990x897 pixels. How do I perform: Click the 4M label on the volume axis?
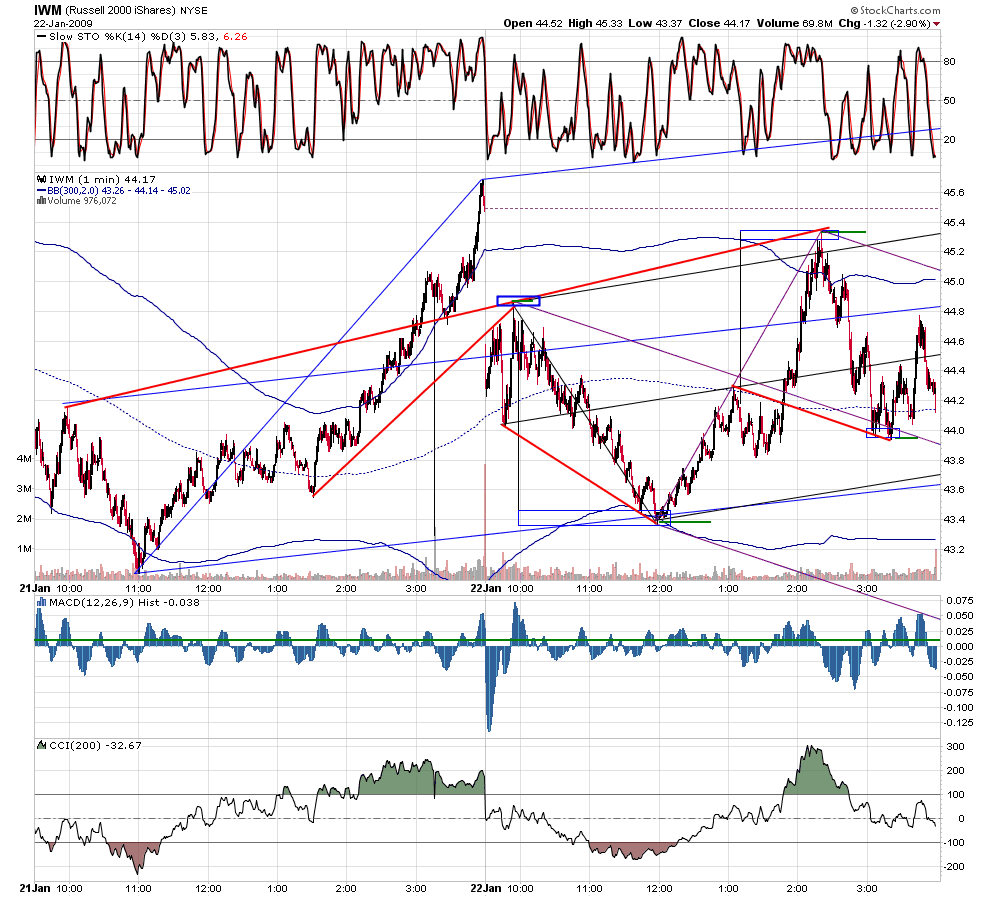click(x=23, y=458)
